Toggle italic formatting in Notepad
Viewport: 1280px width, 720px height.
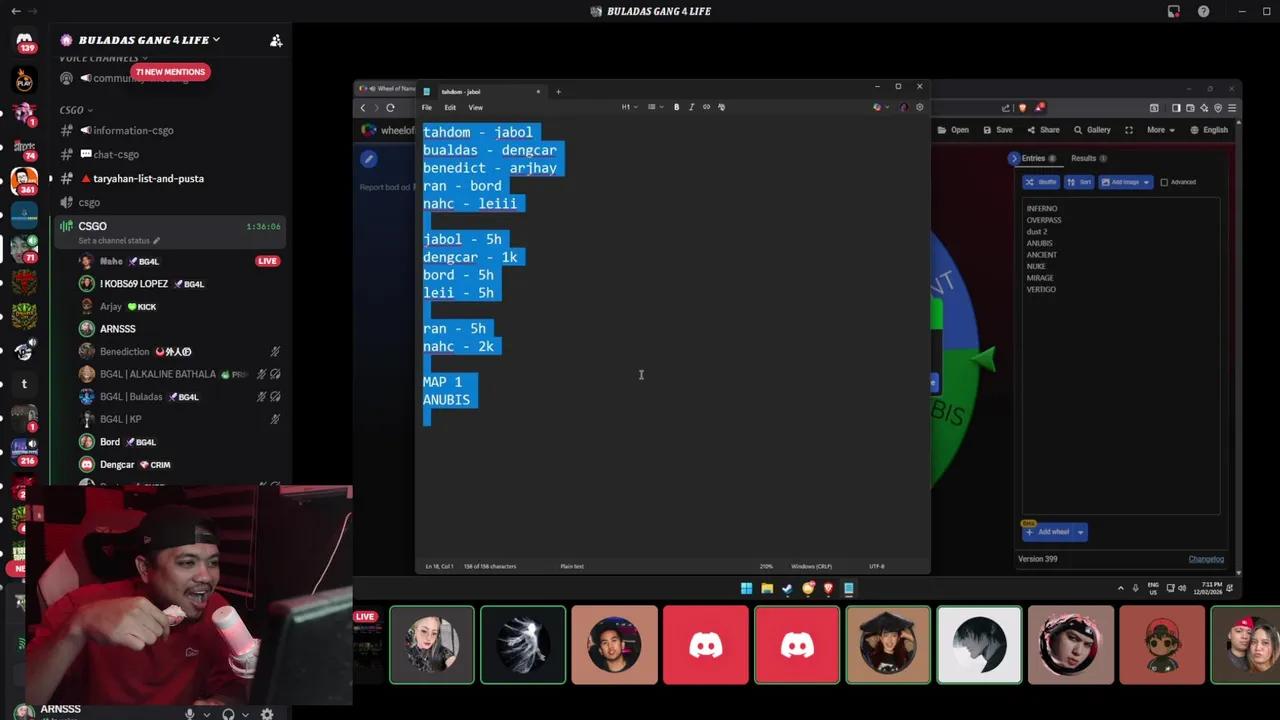tap(691, 107)
